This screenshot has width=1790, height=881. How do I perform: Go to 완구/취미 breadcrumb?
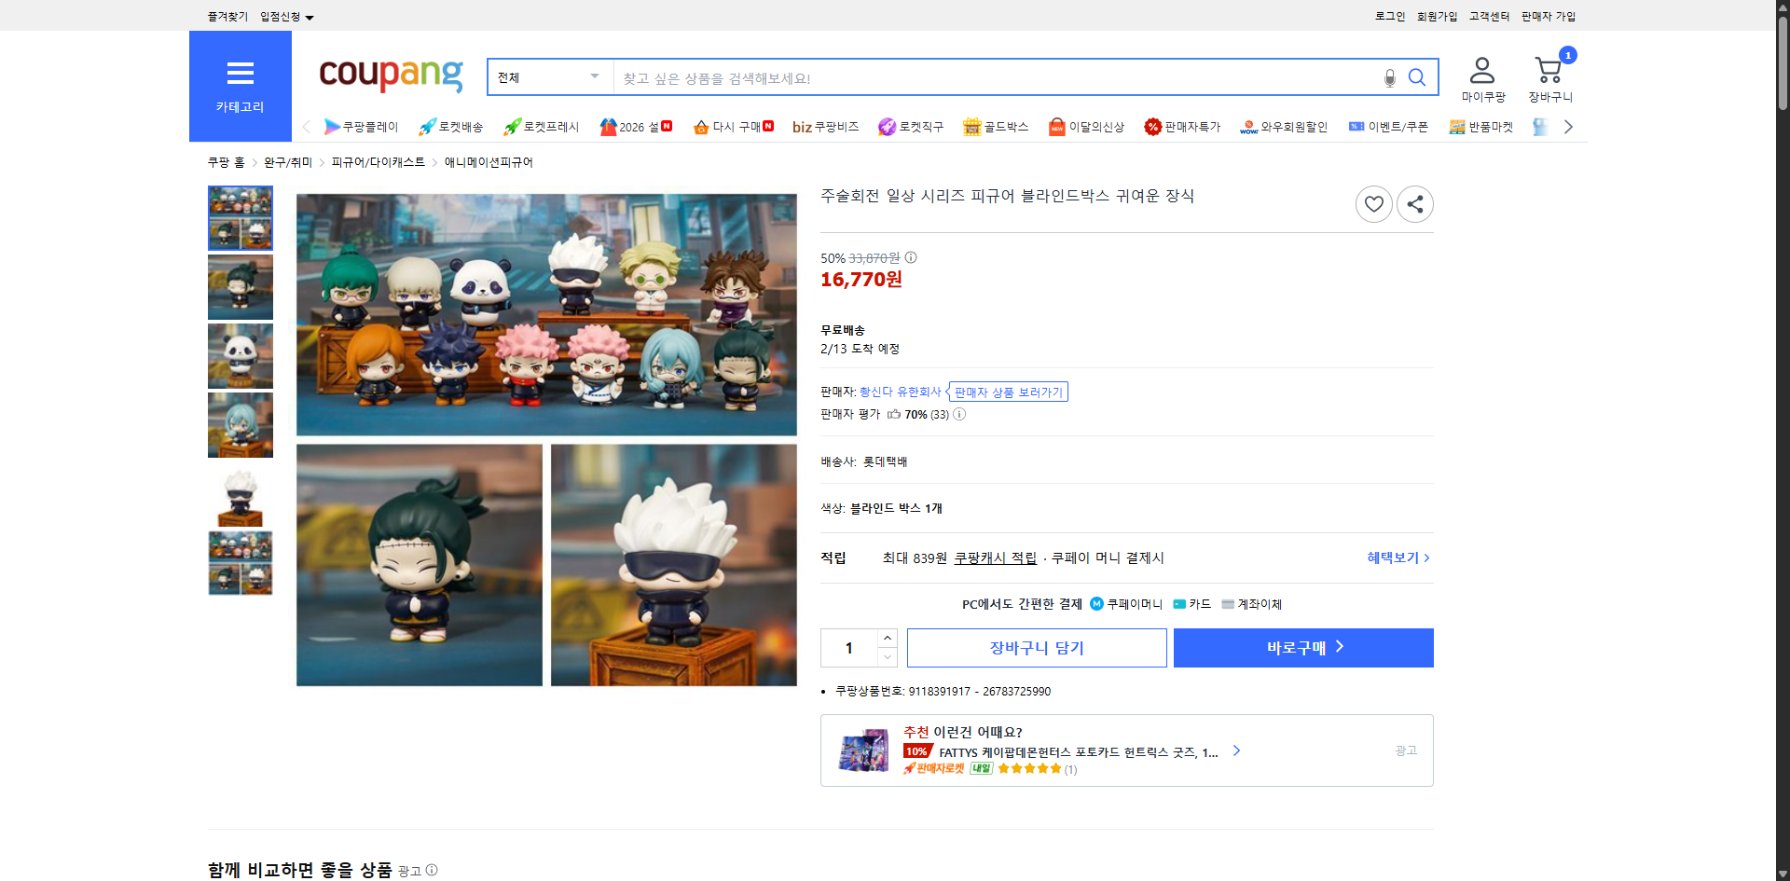pyautogui.click(x=288, y=162)
